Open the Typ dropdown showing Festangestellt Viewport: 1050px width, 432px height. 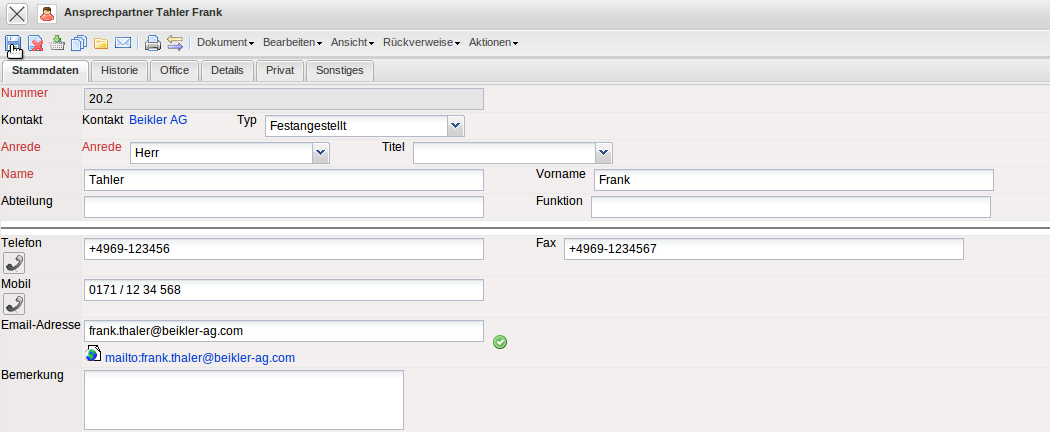tap(455, 126)
